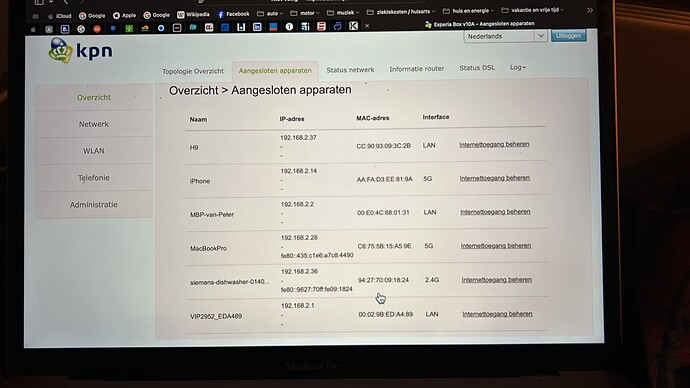Image resolution: width=690 pixels, height=388 pixels.
Task: Select WLAN in the sidebar
Action: (x=94, y=151)
